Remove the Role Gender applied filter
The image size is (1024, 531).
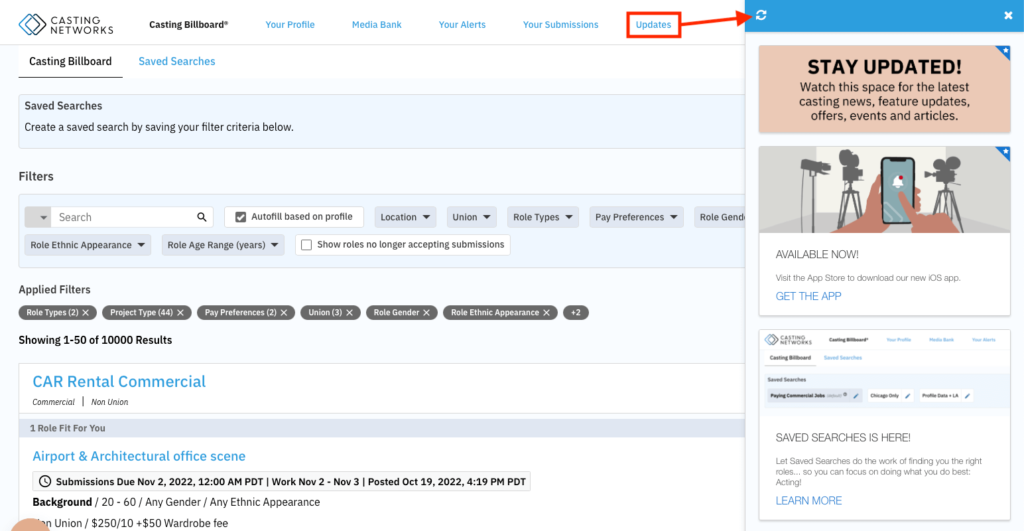point(426,313)
